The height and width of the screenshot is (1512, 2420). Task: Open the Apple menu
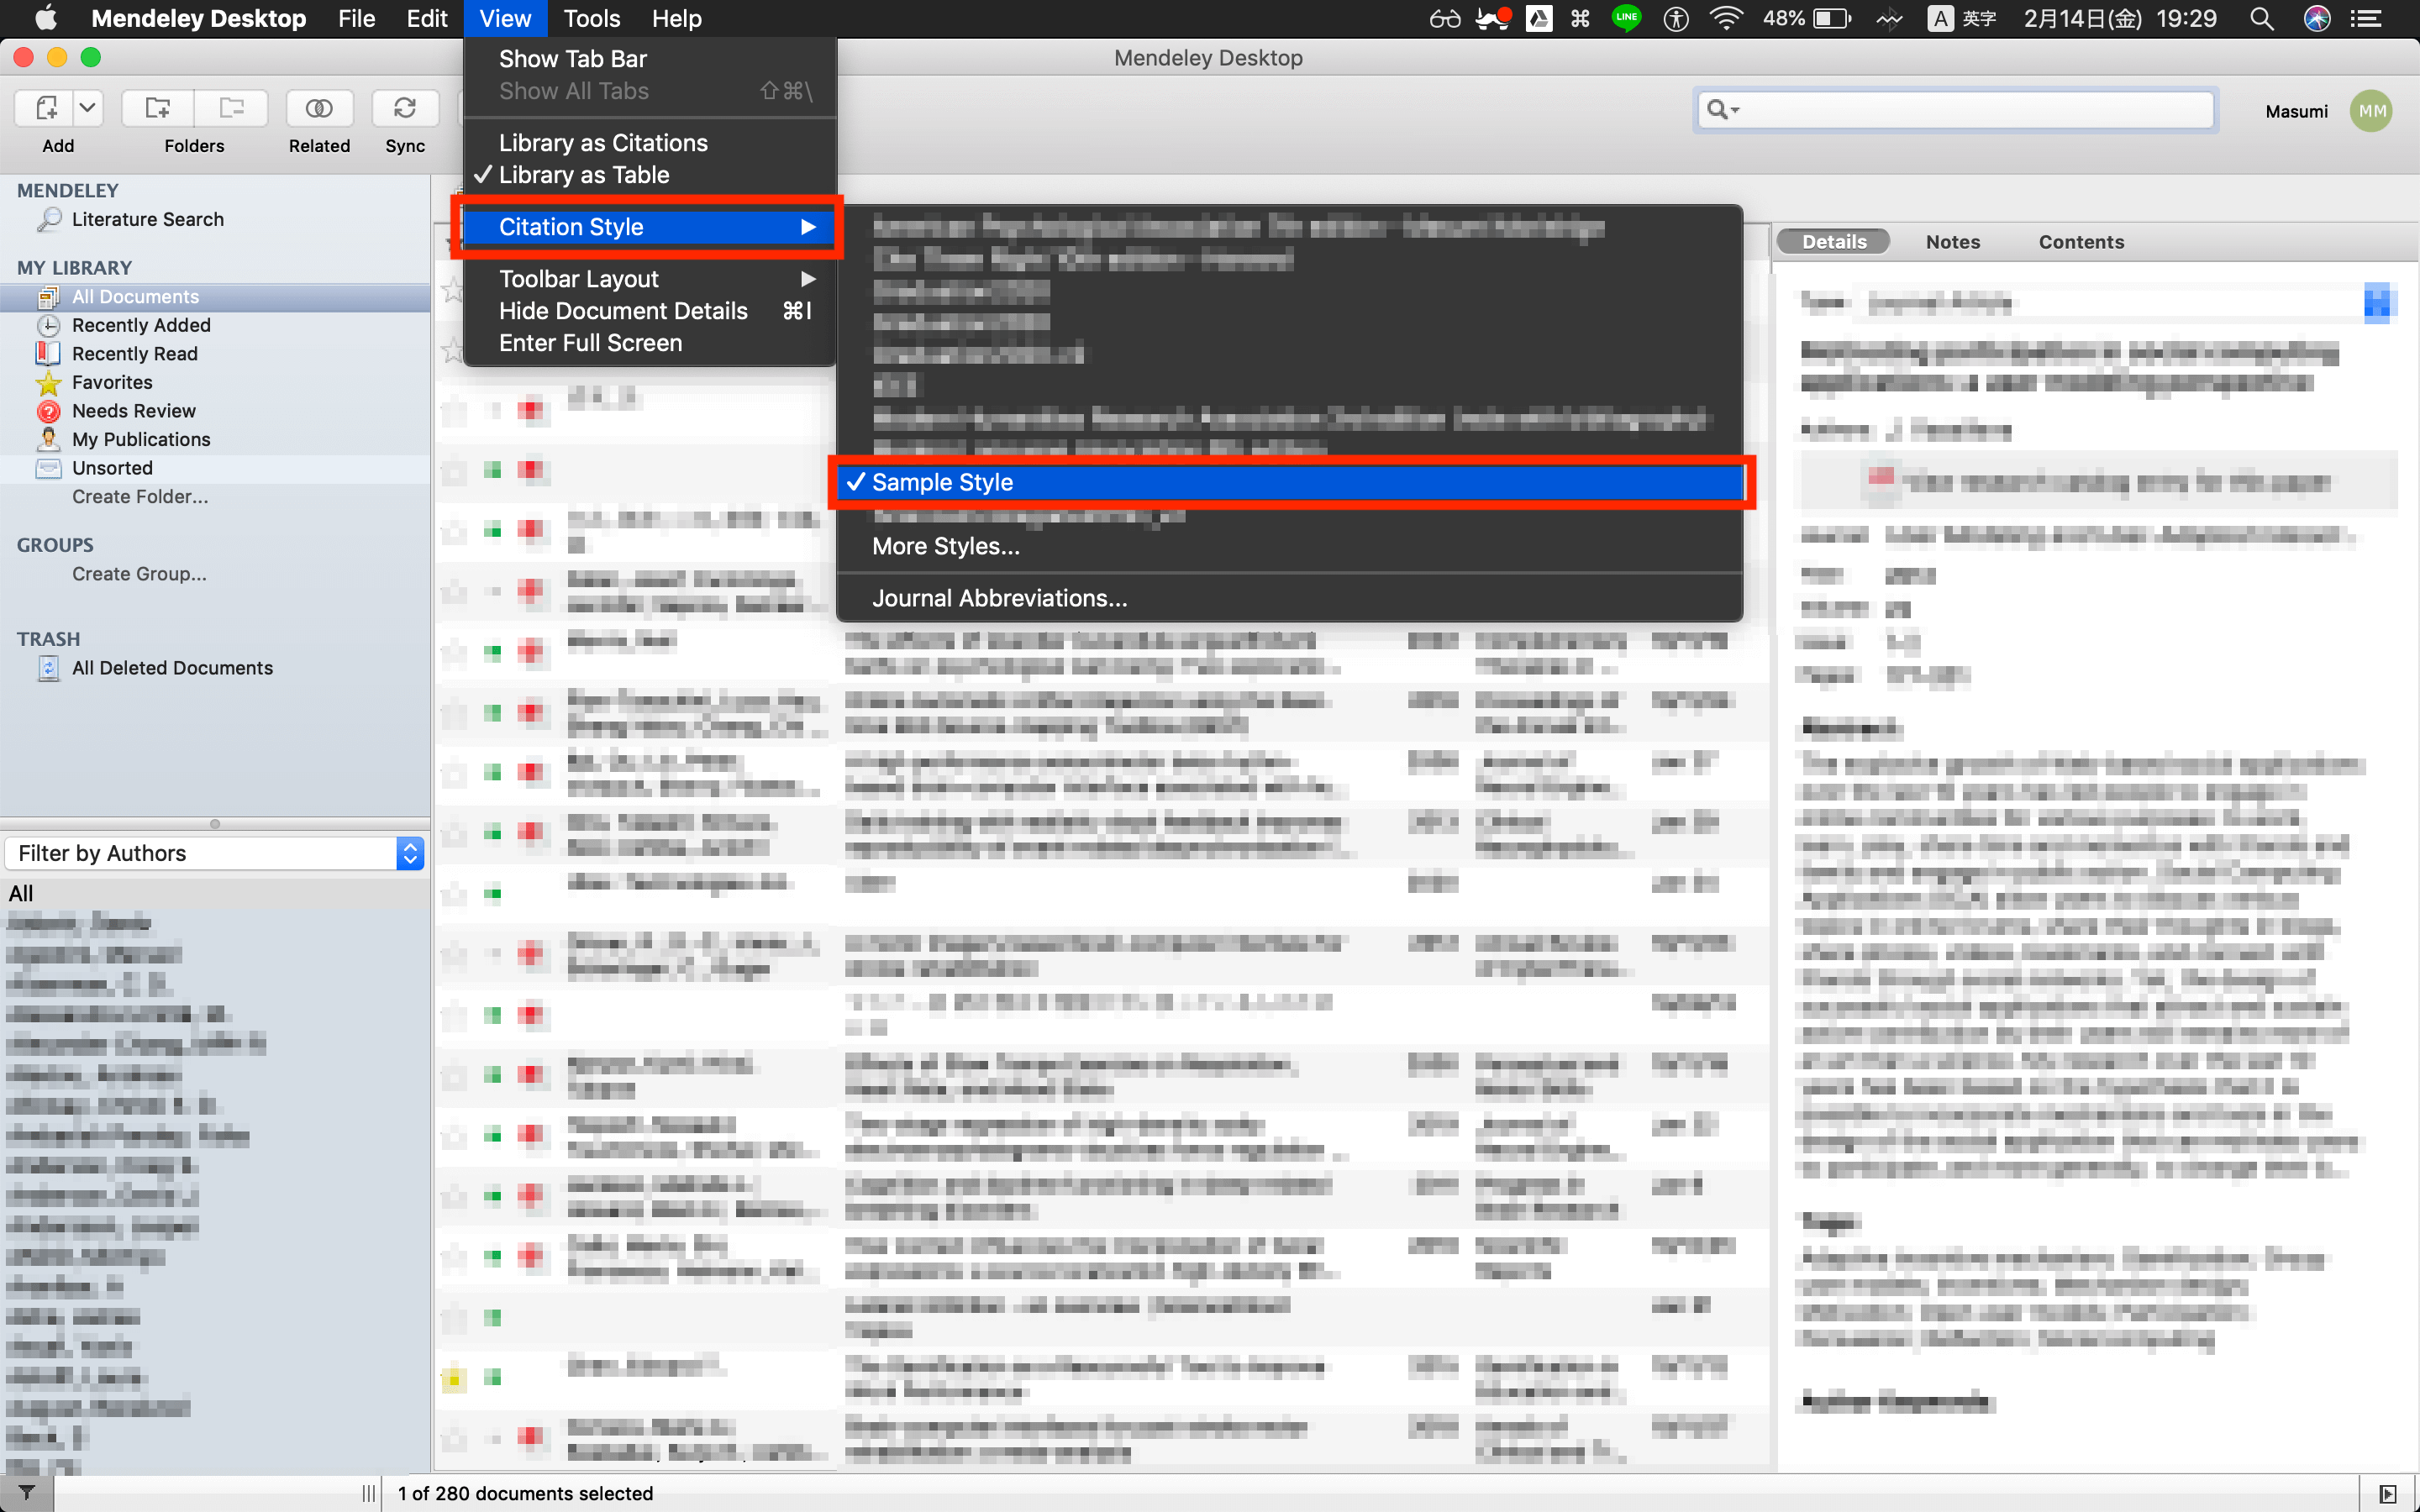tap(46, 18)
